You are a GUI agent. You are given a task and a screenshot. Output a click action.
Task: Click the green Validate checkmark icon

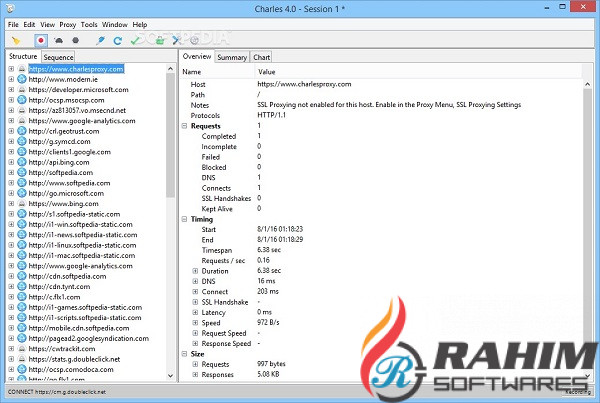(135, 40)
